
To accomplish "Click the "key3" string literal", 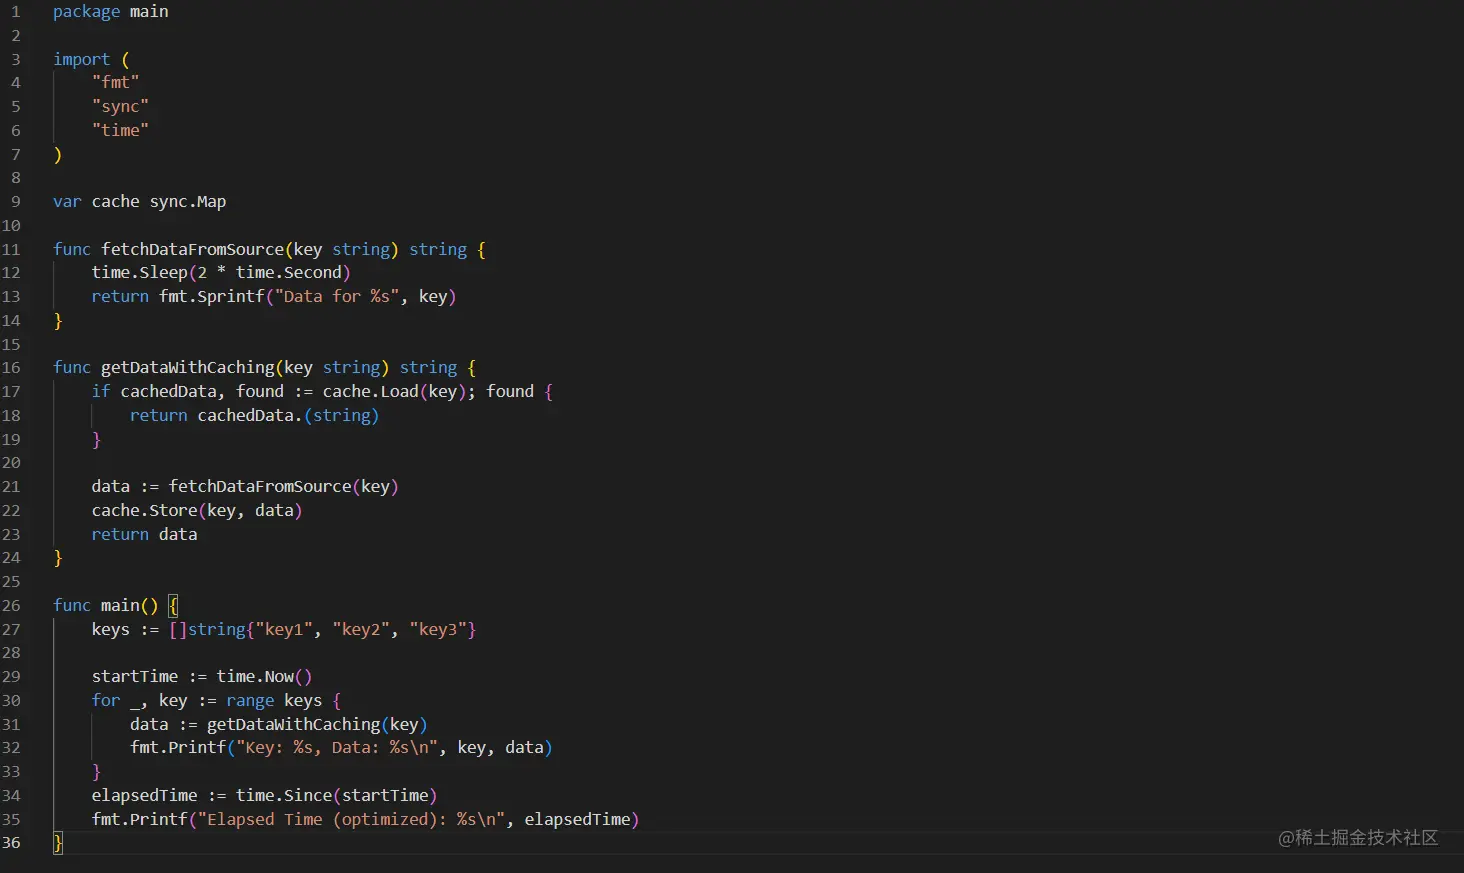I will tap(438, 630).
